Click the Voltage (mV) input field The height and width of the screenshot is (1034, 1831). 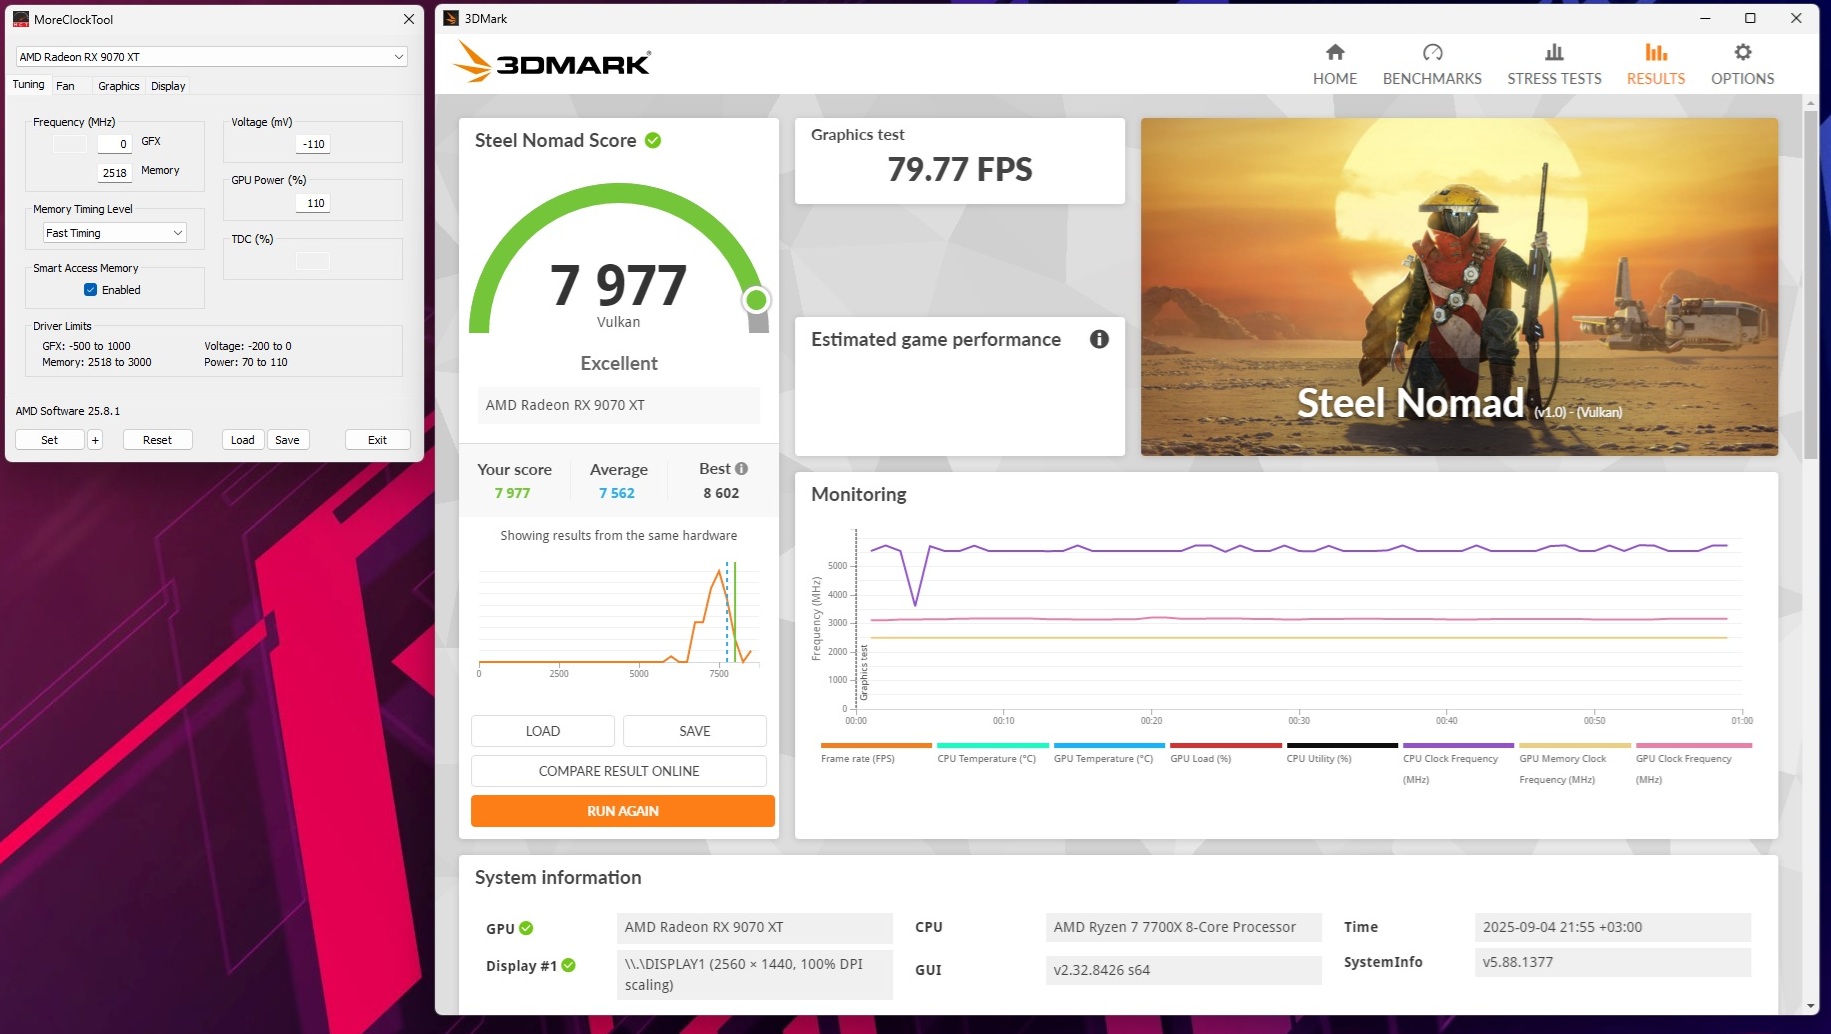pos(312,144)
